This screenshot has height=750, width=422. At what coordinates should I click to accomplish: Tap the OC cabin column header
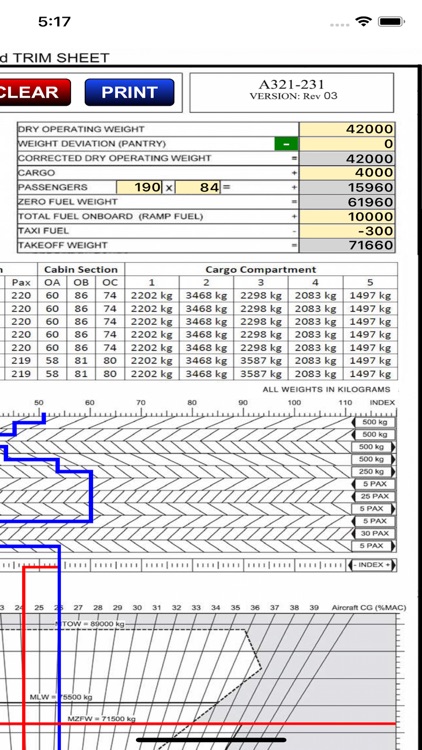[110, 282]
